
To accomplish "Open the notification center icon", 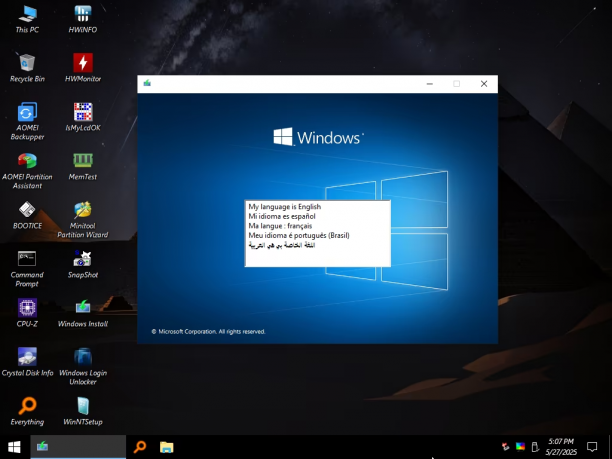I will point(592,447).
